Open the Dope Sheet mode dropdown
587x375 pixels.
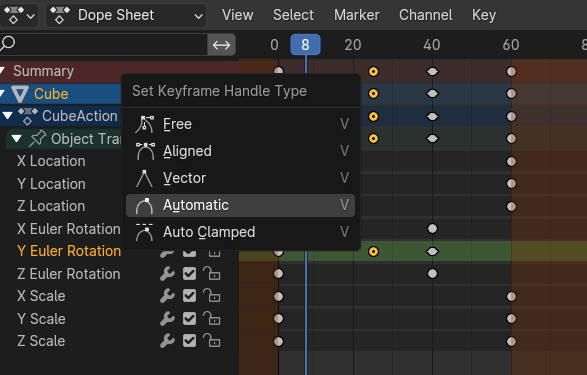pyautogui.click(x=126, y=15)
